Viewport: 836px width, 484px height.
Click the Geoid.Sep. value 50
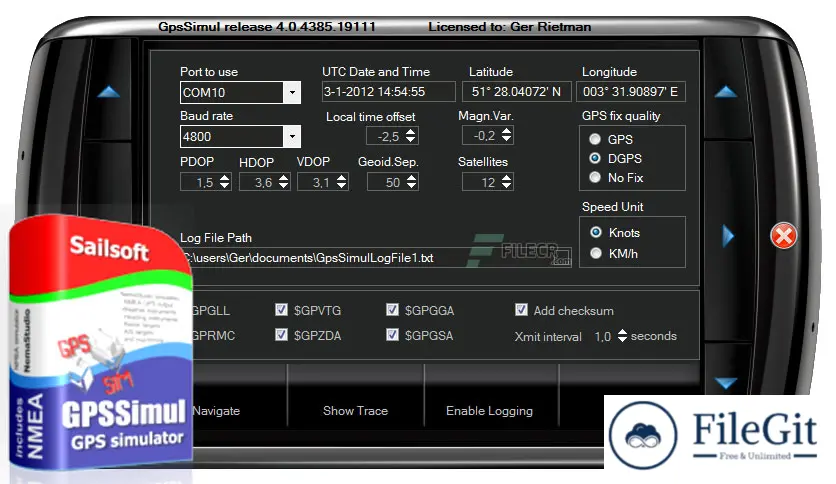click(393, 183)
